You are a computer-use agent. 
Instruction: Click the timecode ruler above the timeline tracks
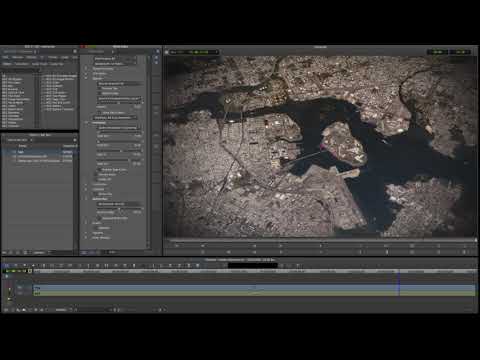coord(254,272)
